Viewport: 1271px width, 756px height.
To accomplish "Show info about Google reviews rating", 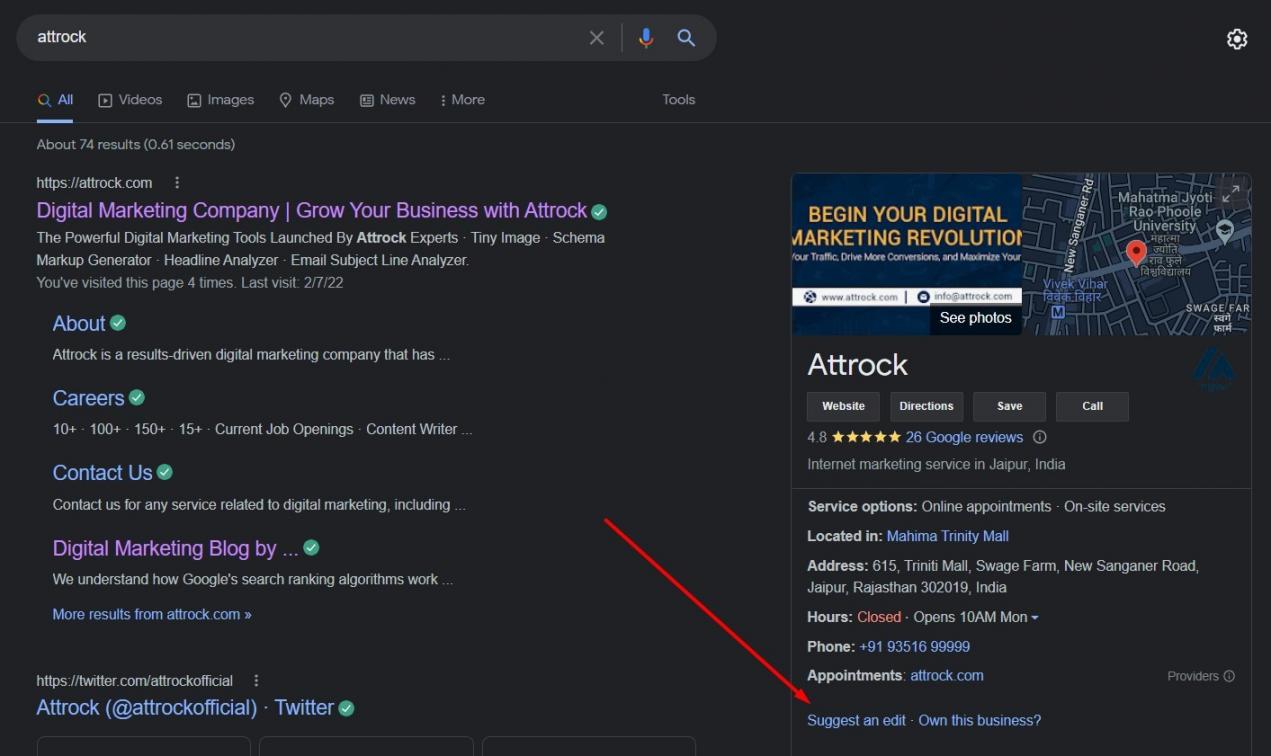I will (1039, 437).
